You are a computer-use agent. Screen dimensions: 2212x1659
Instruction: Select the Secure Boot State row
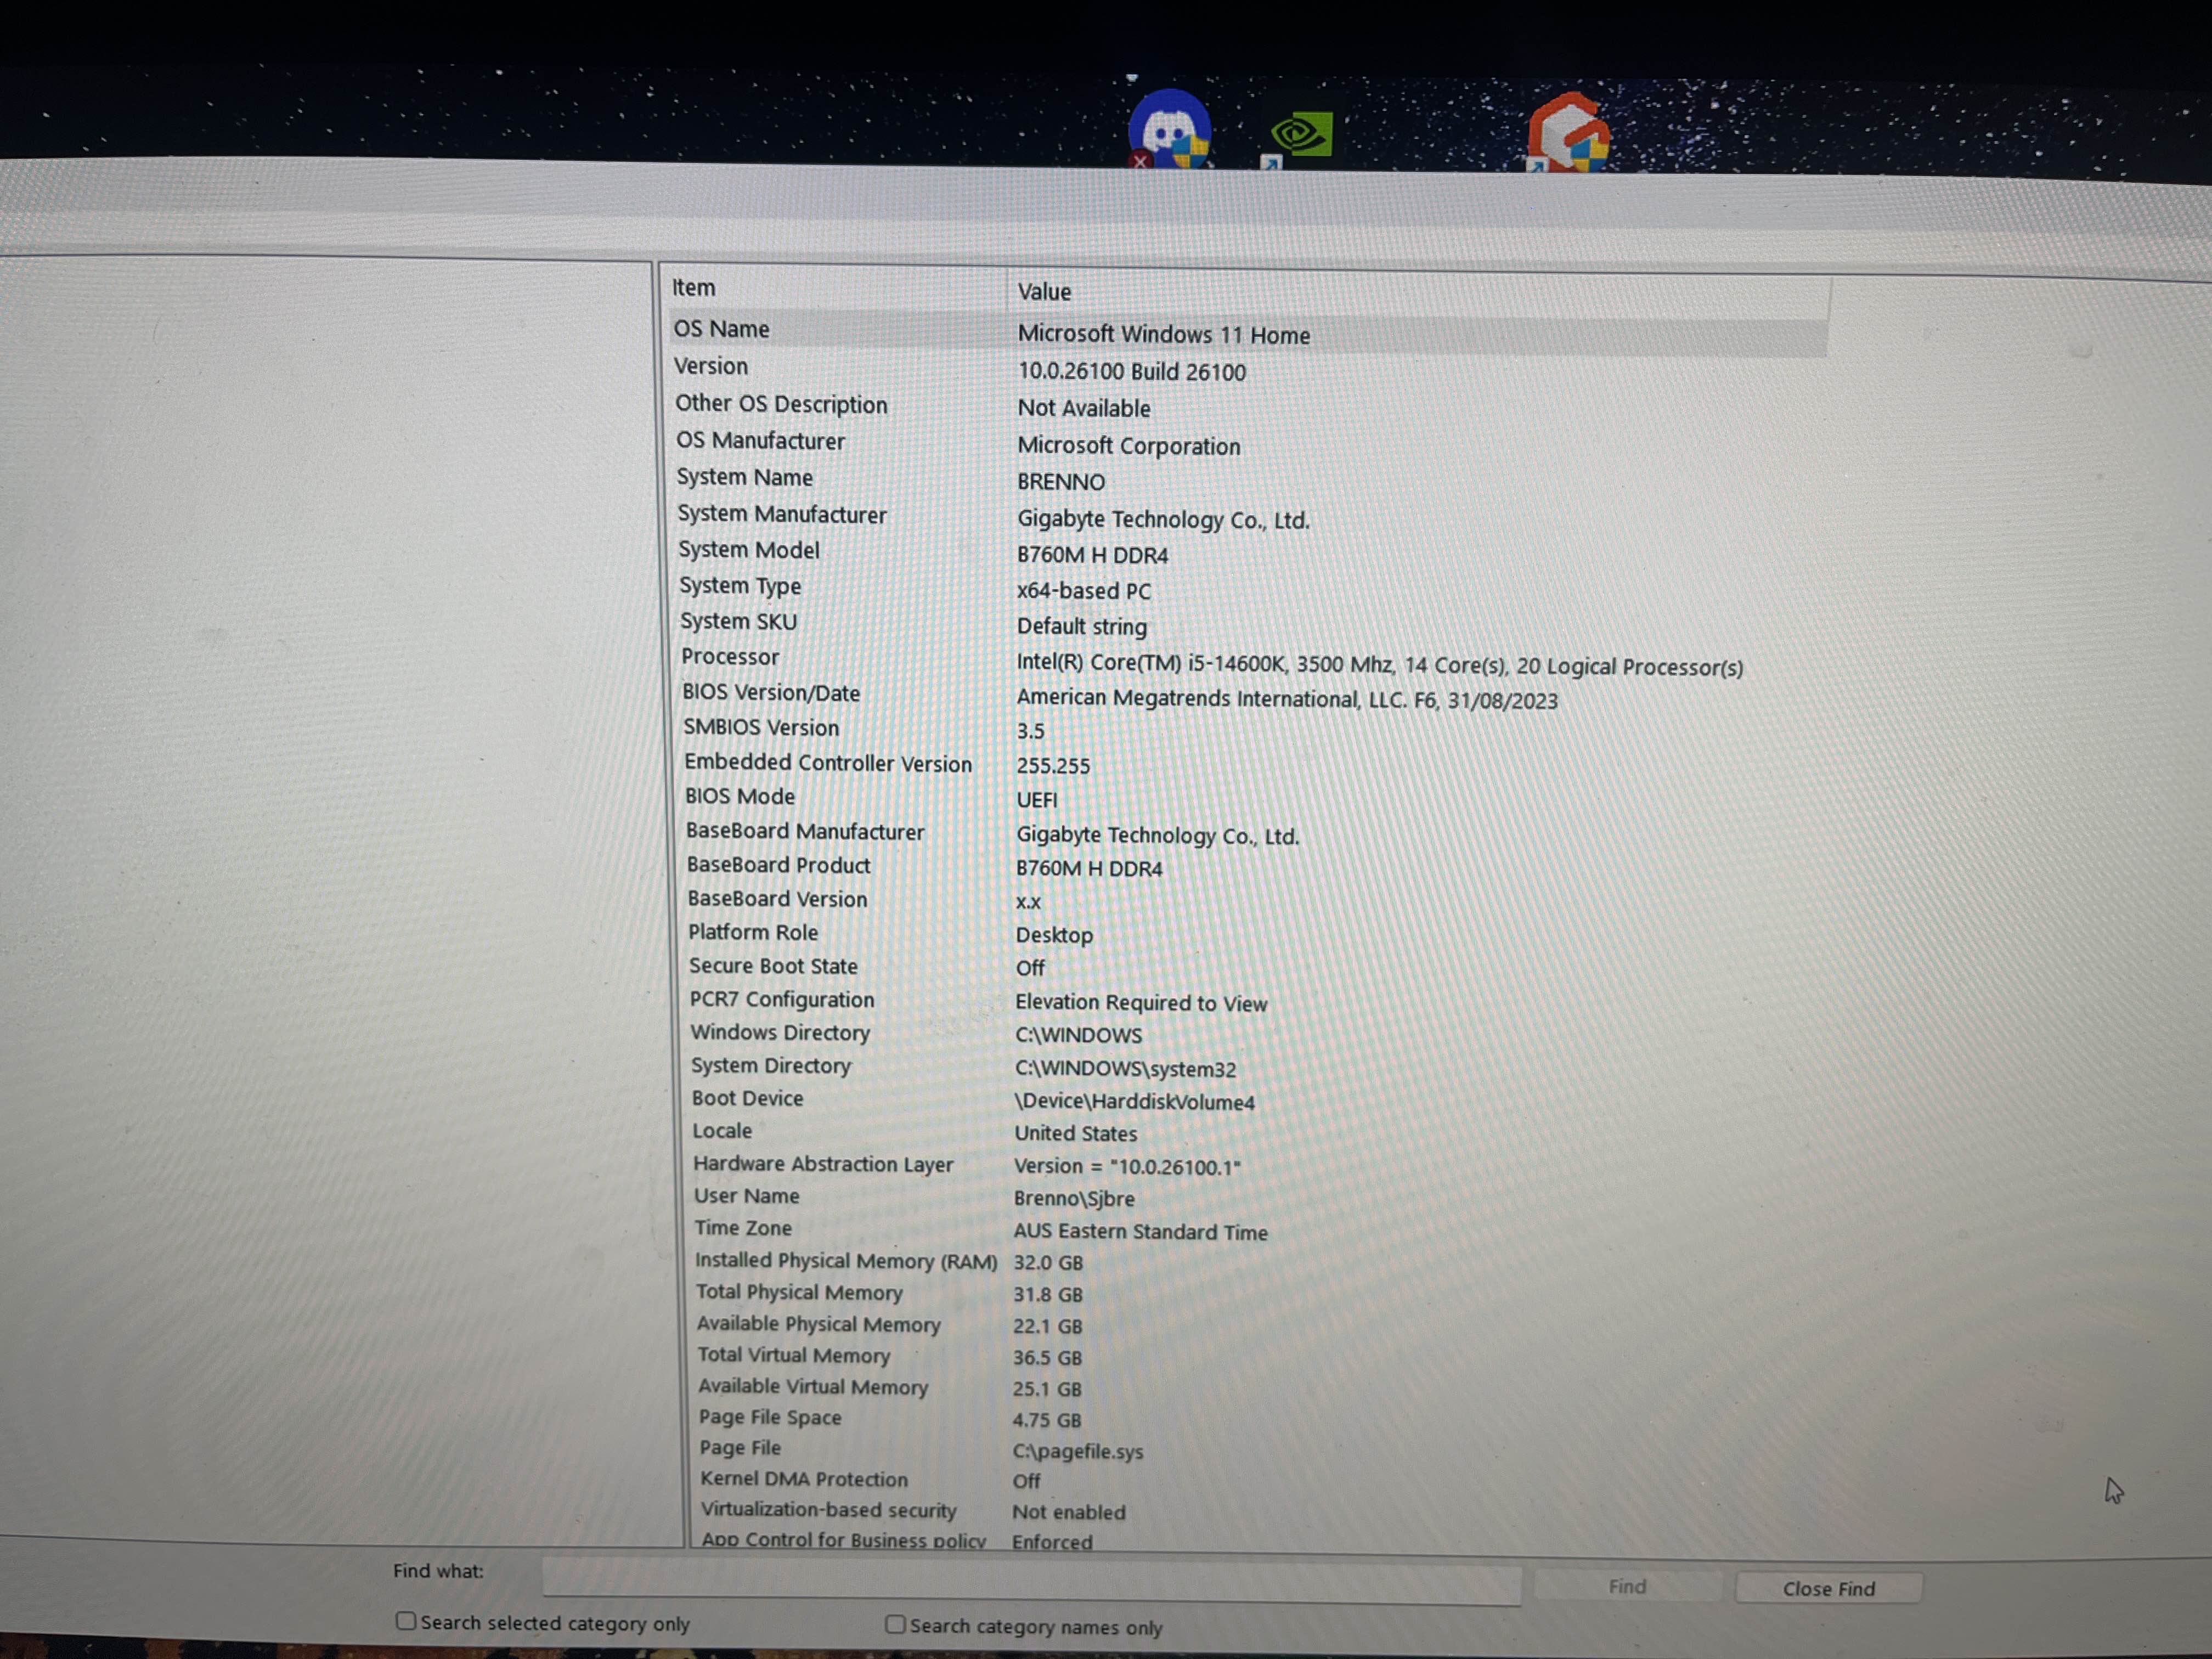773,966
